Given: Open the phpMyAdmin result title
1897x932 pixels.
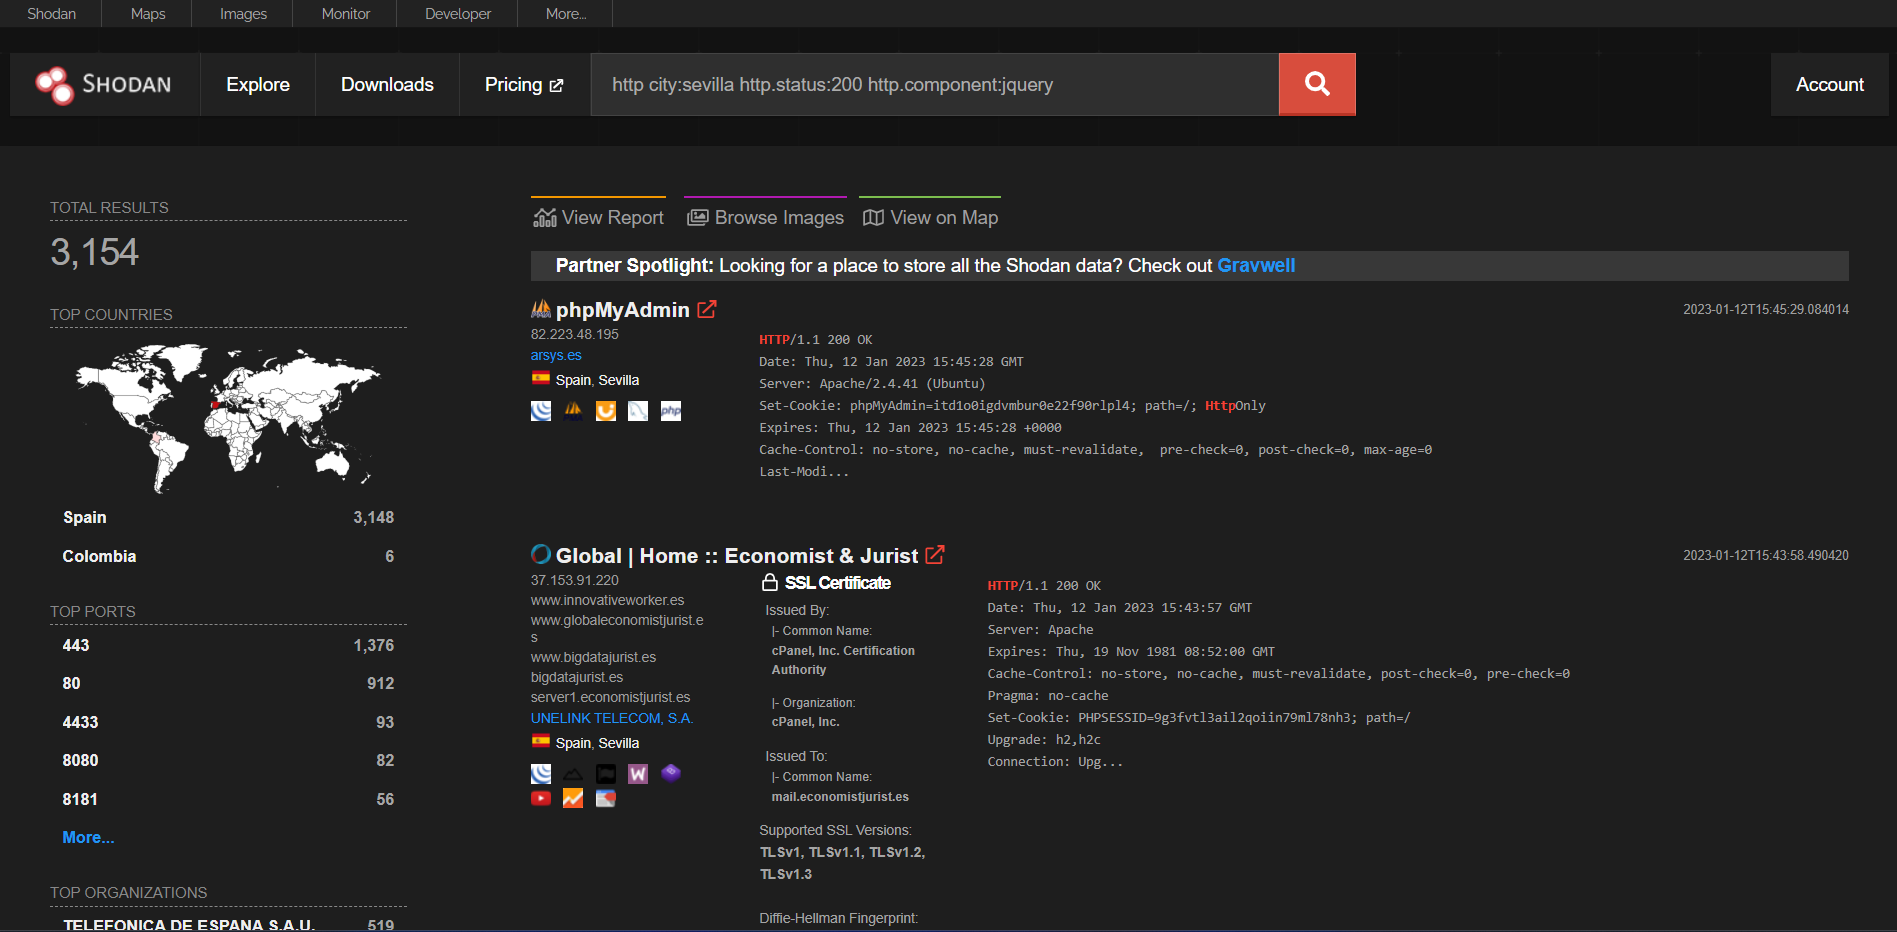Looking at the screenshot, I should 623,310.
